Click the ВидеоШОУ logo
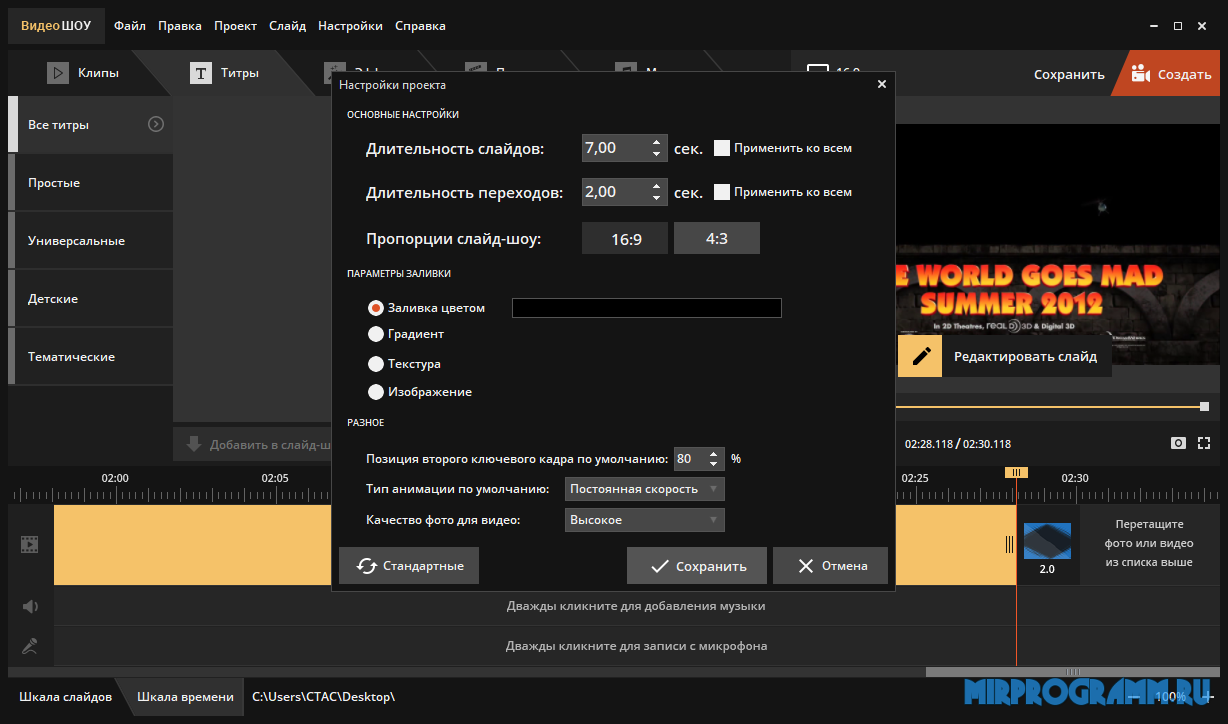The height and width of the screenshot is (724, 1228). coord(56,26)
